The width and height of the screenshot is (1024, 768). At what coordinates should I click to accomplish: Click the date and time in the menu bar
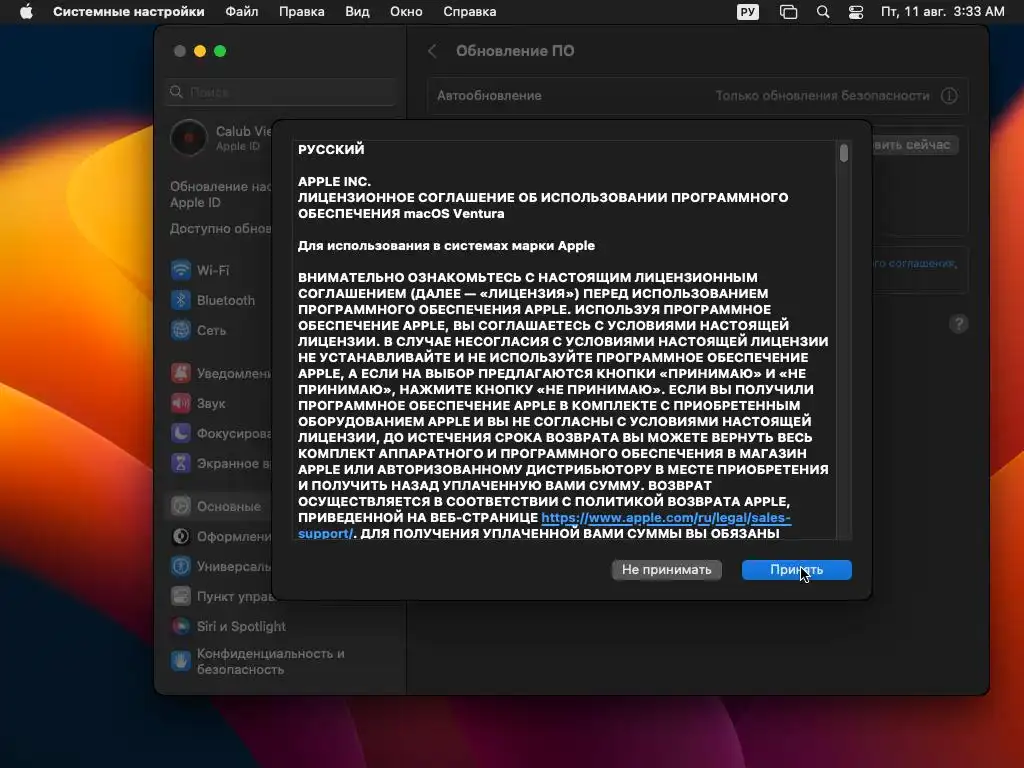pyautogui.click(x=942, y=12)
